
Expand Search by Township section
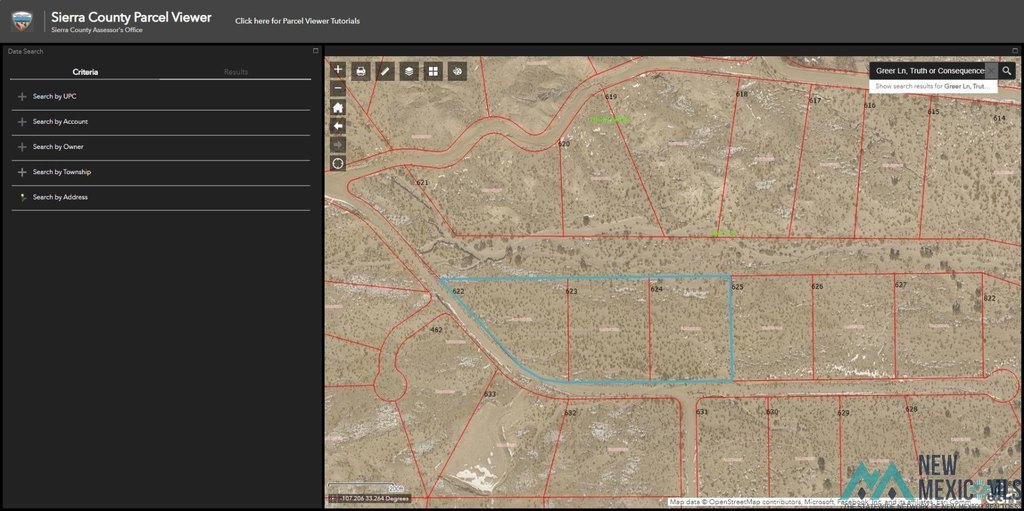pyautogui.click(x=62, y=172)
